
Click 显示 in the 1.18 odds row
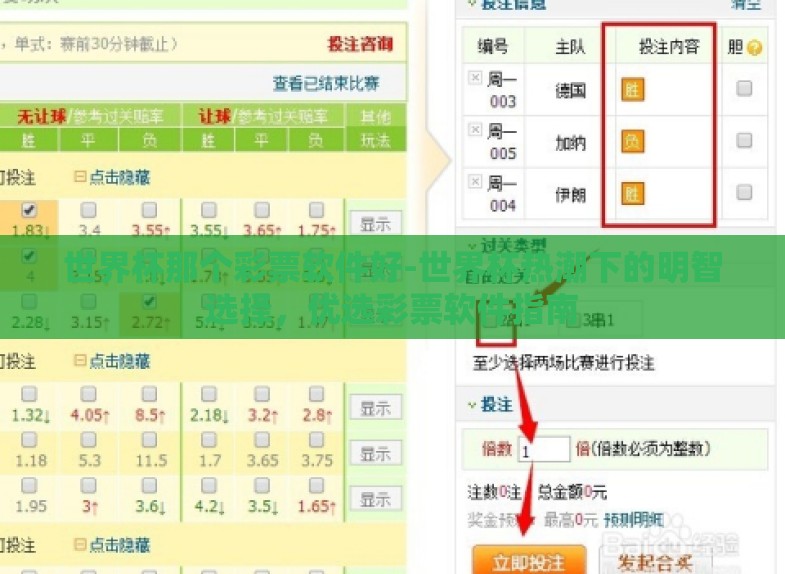pyautogui.click(x=375, y=454)
